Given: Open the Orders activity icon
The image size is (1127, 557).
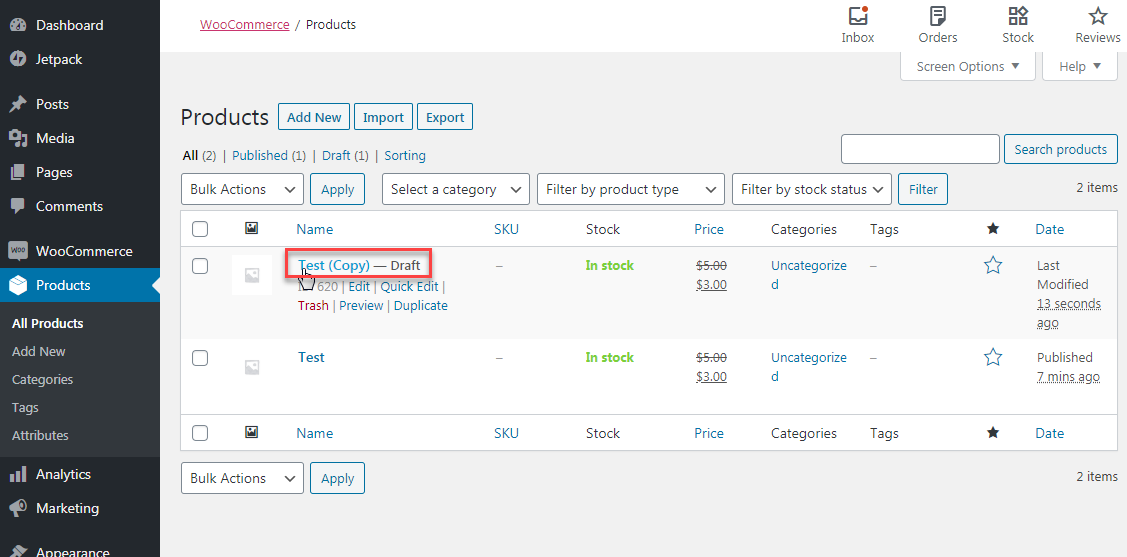Looking at the screenshot, I should (938, 17).
